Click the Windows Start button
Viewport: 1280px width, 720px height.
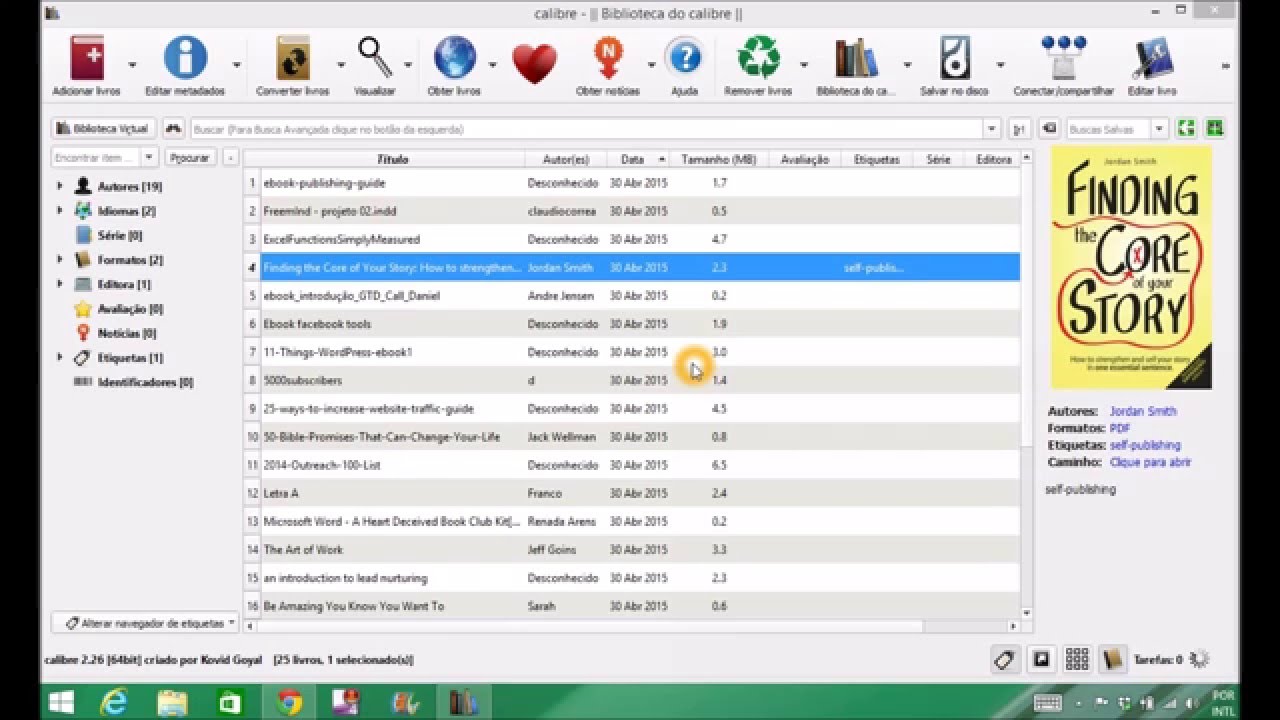click(61, 703)
